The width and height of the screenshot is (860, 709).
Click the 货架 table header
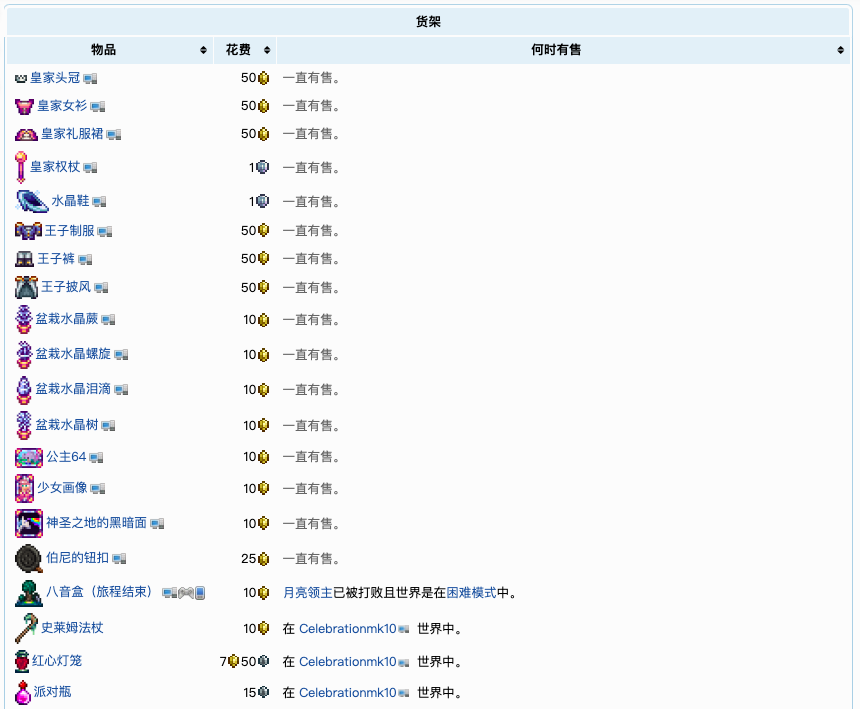click(430, 20)
